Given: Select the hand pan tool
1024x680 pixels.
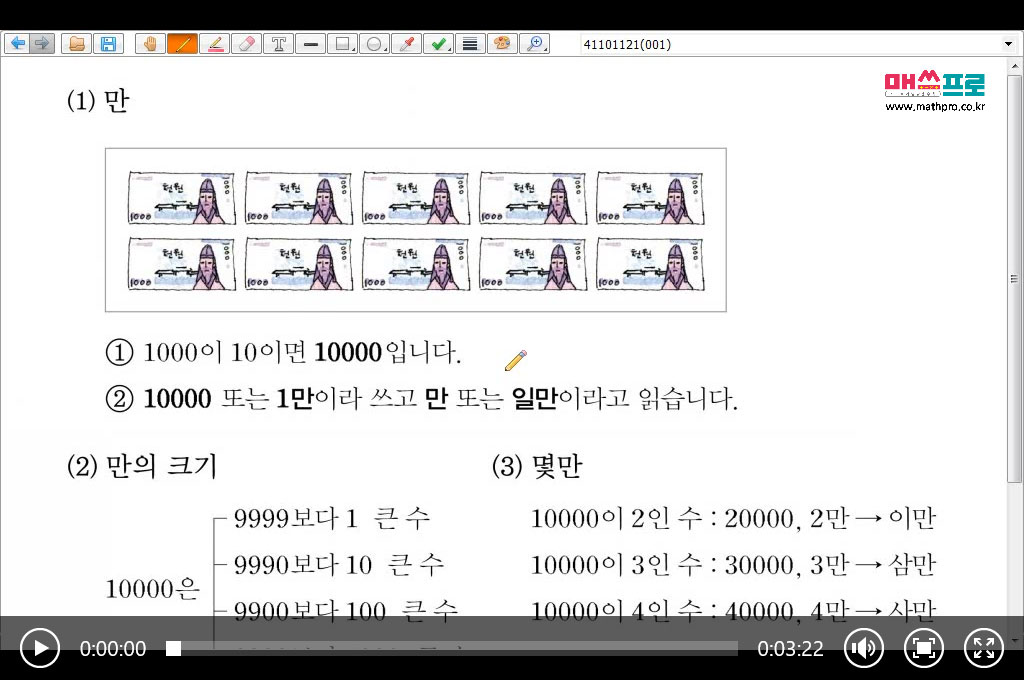Looking at the screenshot, I should point(150,44).
